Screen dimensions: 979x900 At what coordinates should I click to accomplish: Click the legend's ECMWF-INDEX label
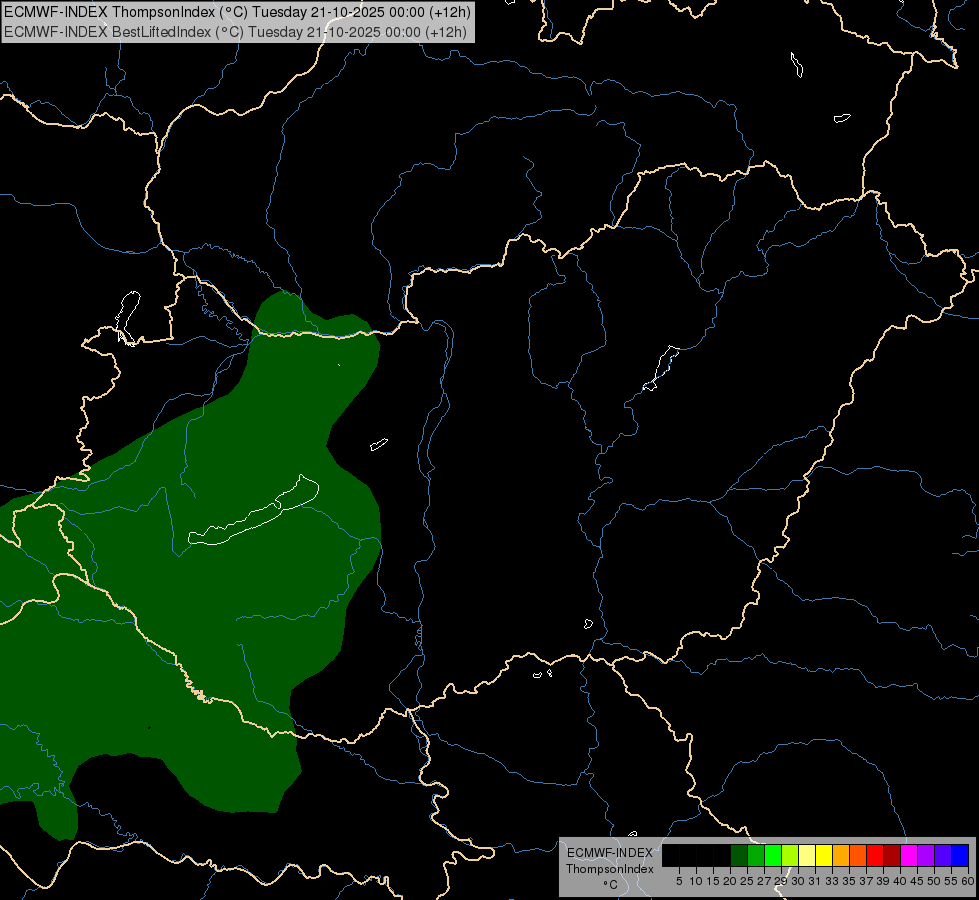tap(609, 853)
